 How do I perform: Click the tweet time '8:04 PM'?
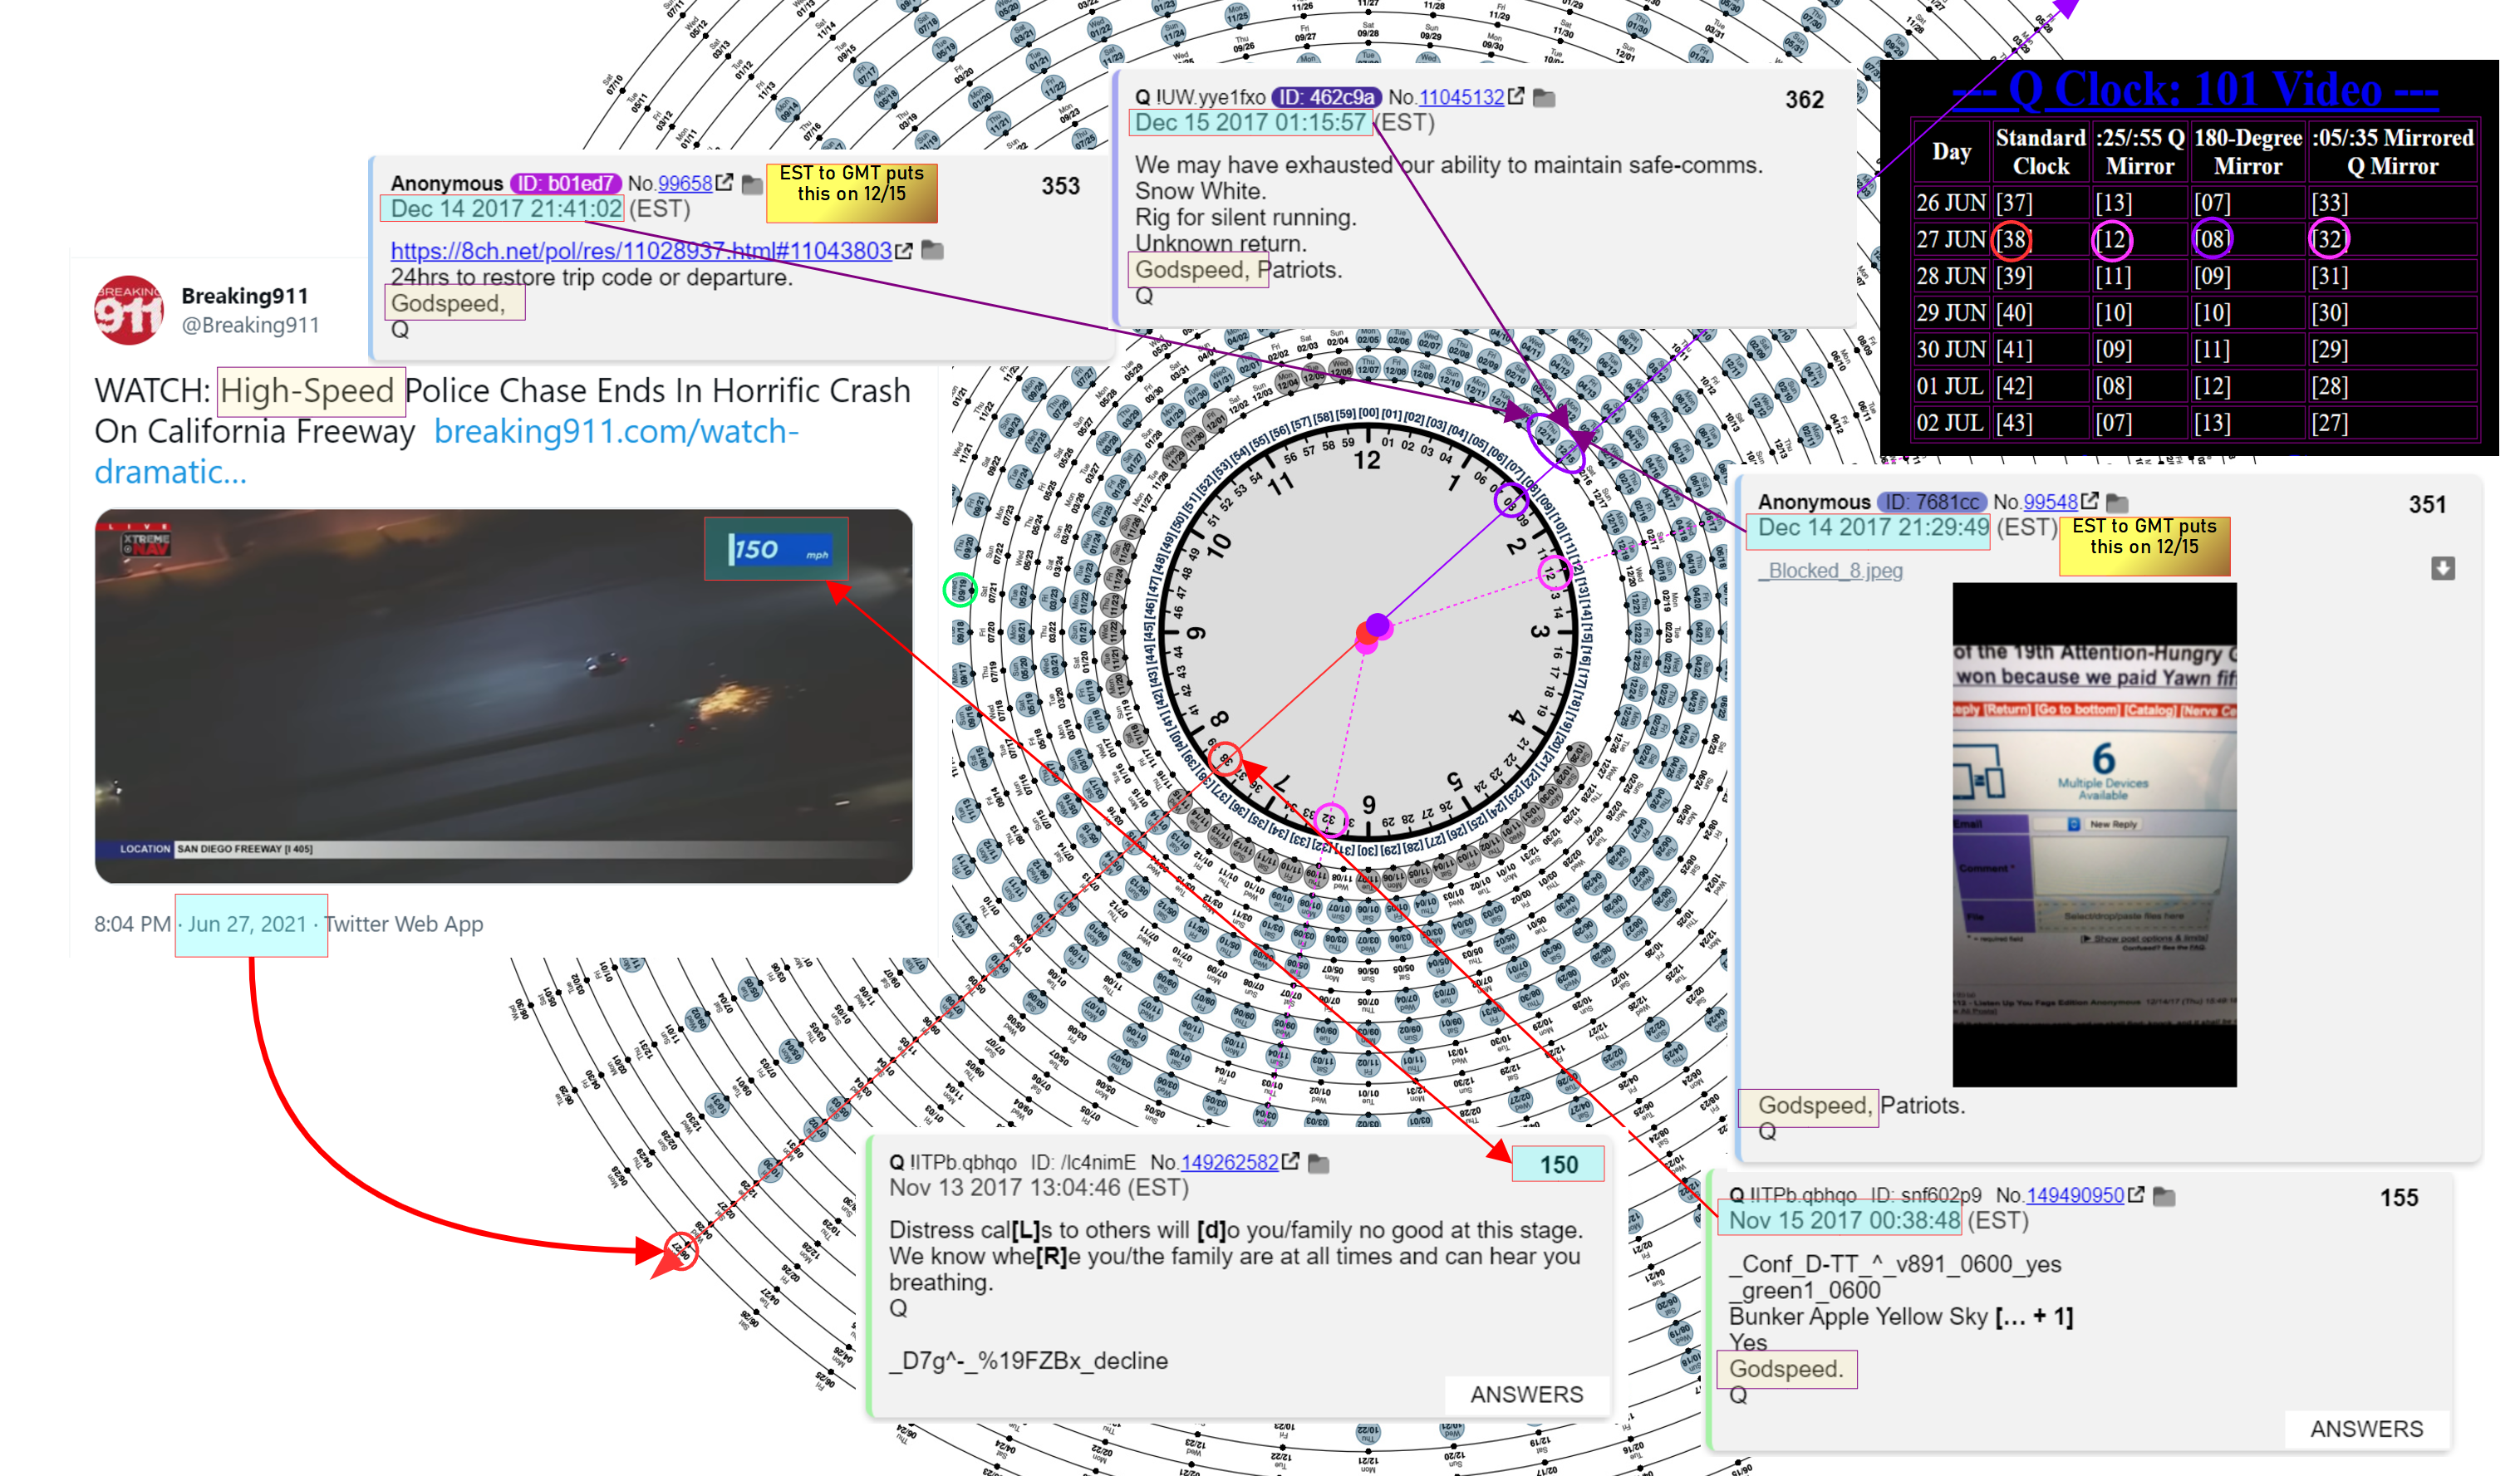click(x=132, y=924)
